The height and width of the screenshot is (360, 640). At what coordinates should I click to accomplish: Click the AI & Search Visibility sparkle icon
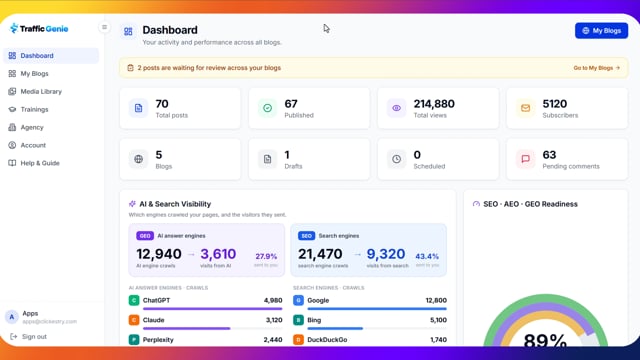(132, 204)
